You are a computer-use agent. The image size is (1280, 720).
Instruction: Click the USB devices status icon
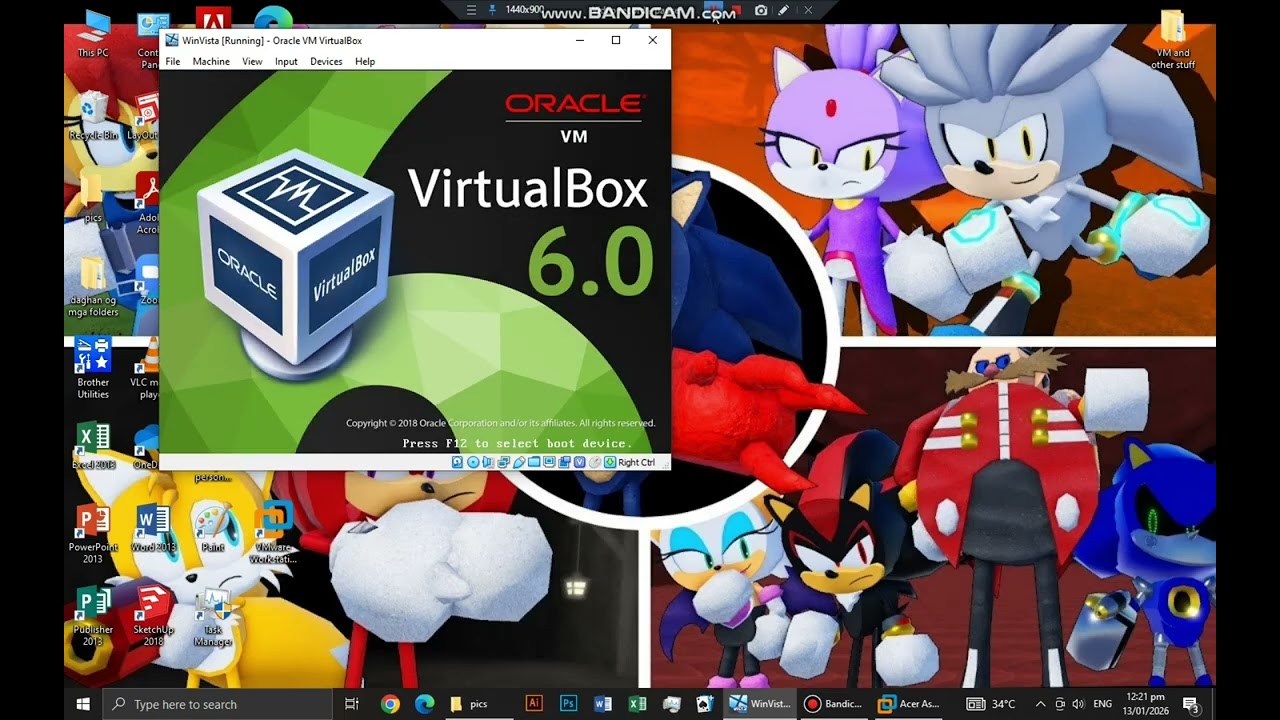pos(519,462)
